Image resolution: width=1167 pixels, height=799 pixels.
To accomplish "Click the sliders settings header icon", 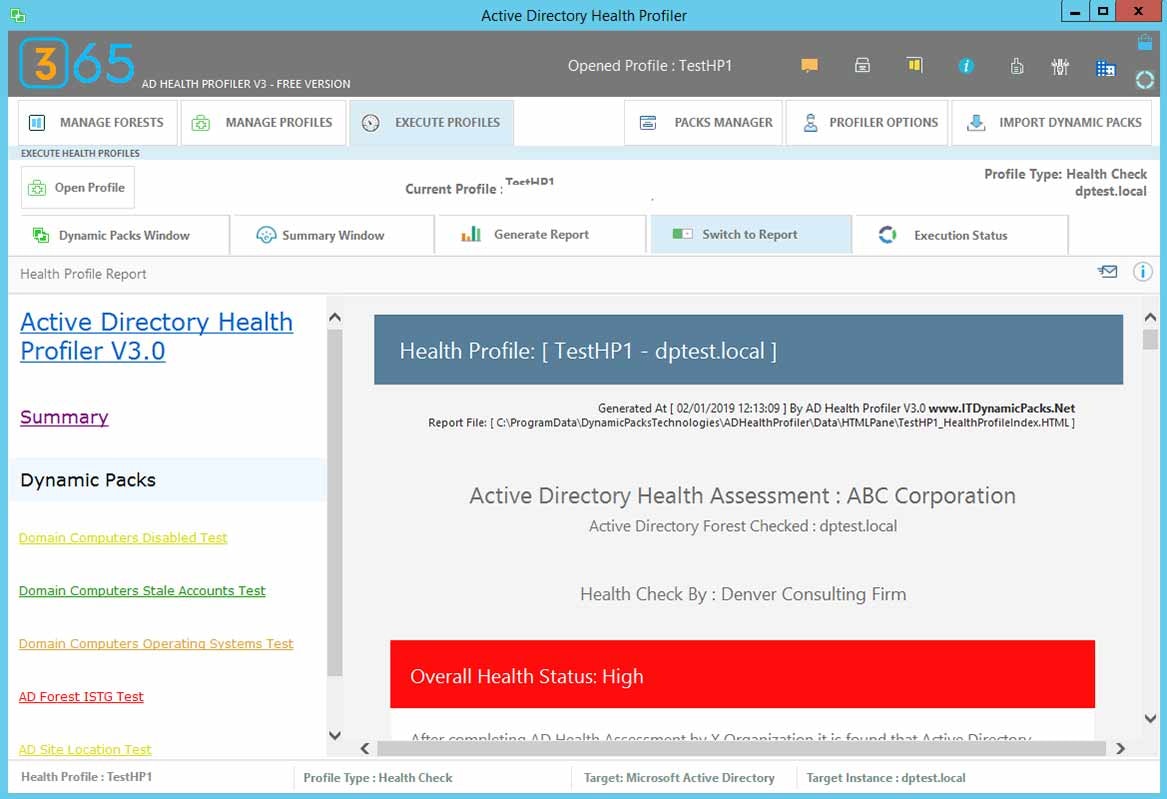I will pyautogui.click(x=1060, y=67).
